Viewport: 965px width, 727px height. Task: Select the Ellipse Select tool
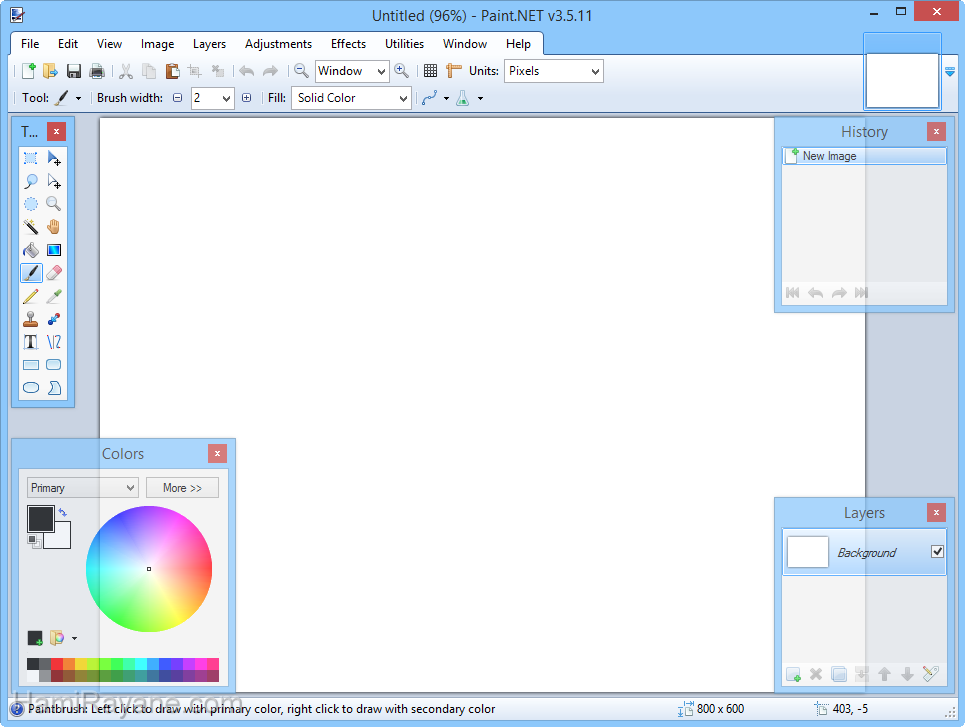pyautogui.click(x=30, y=204)
